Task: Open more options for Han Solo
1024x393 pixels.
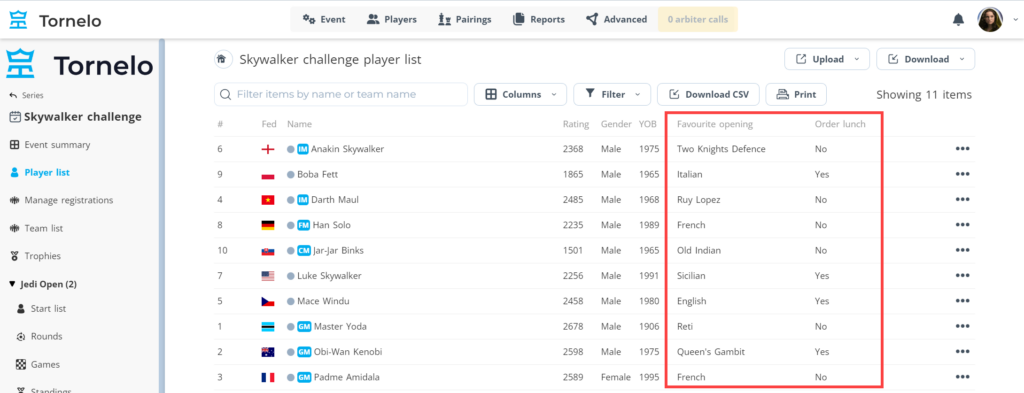Action: click(962, 225)
